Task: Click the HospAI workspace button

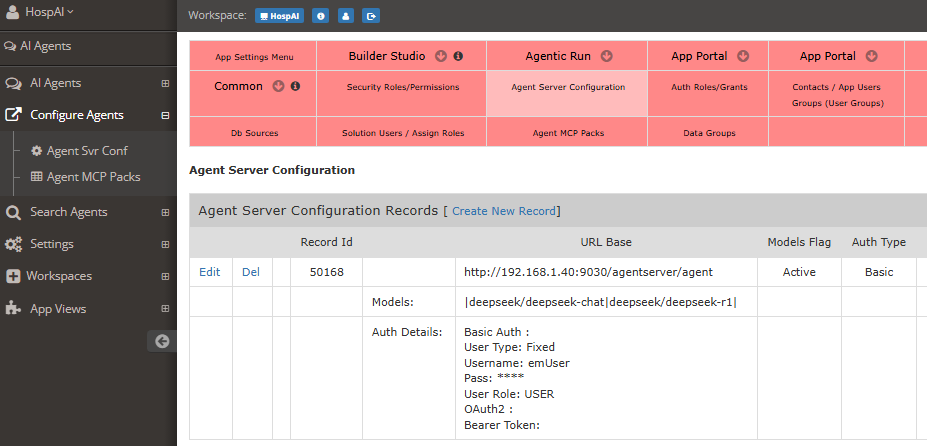Action: [280, 16]
